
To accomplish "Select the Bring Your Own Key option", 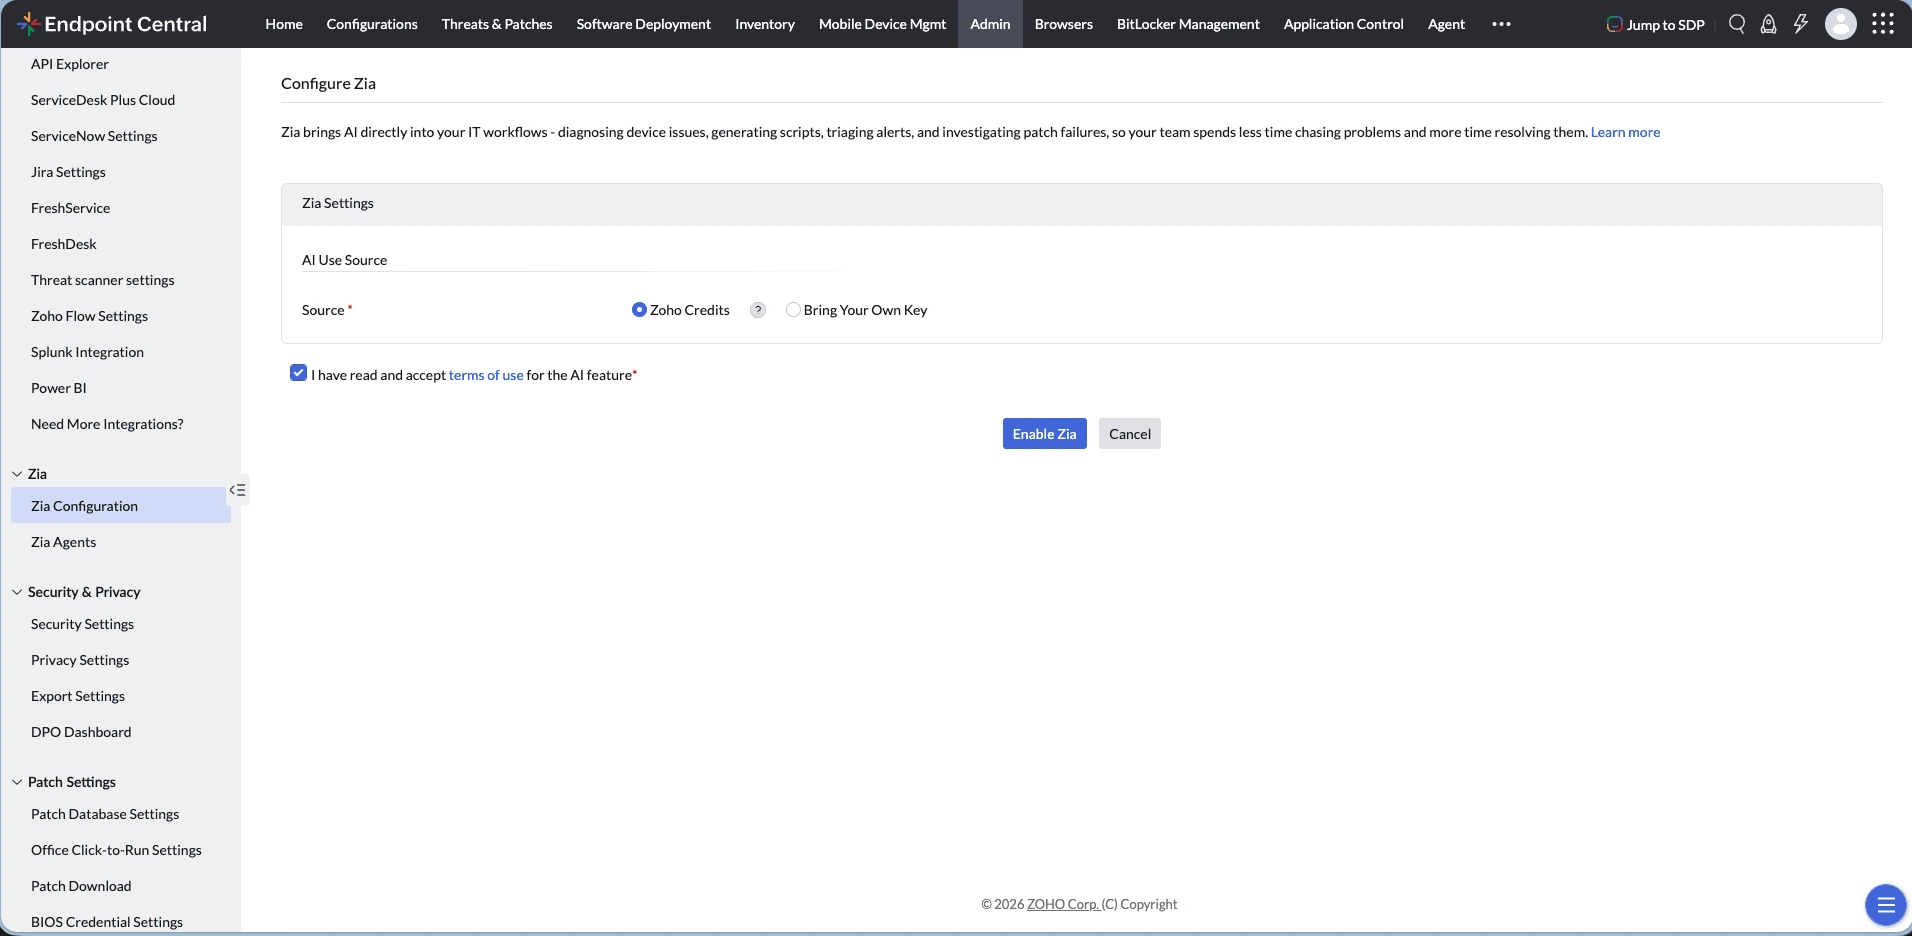I will pyautogui.click(x=793, y=310).
